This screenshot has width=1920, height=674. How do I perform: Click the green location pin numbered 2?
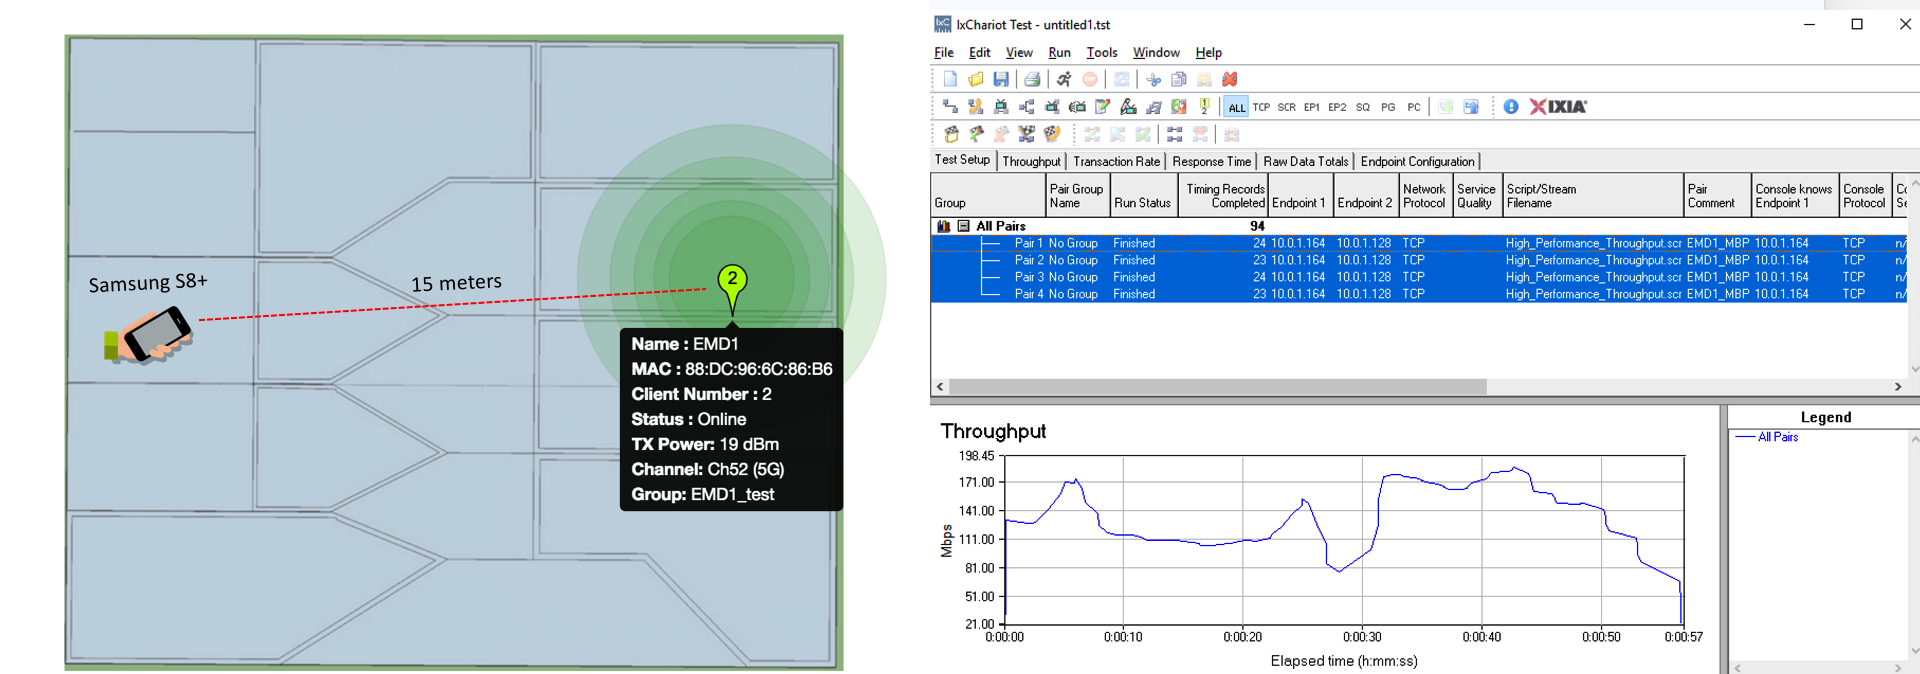click(733, 290)
